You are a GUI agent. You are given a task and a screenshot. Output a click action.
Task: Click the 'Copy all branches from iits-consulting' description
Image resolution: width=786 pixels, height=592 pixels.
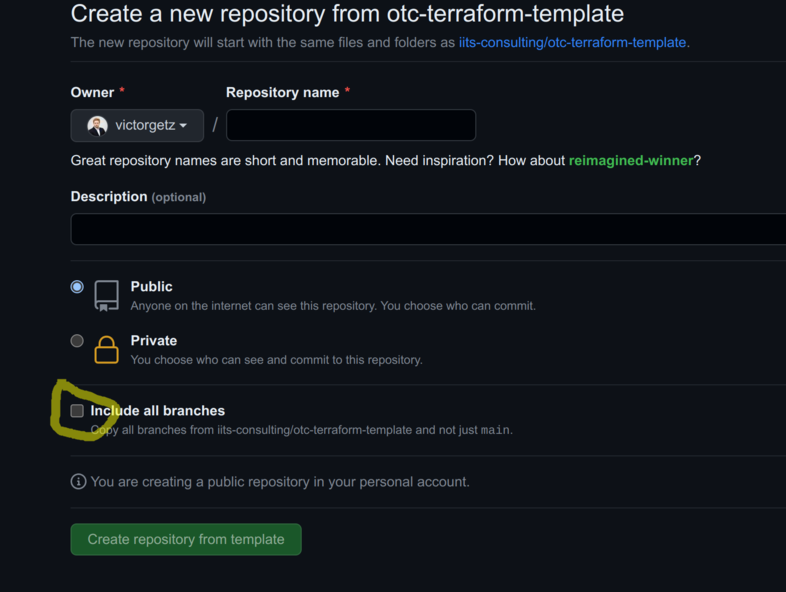302,430
